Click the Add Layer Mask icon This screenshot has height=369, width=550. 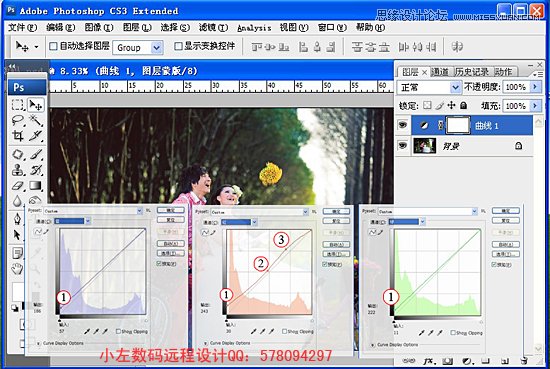pos(447,361)
